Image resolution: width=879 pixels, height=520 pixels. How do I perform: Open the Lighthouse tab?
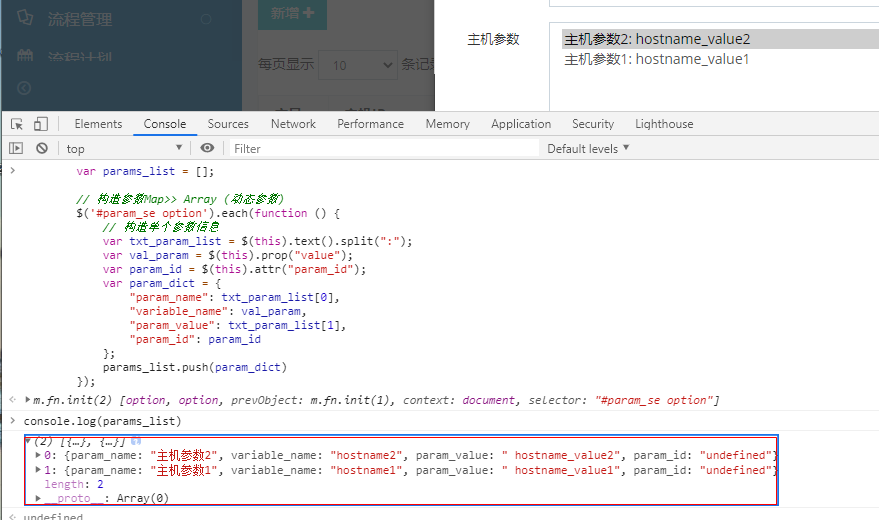664,124
